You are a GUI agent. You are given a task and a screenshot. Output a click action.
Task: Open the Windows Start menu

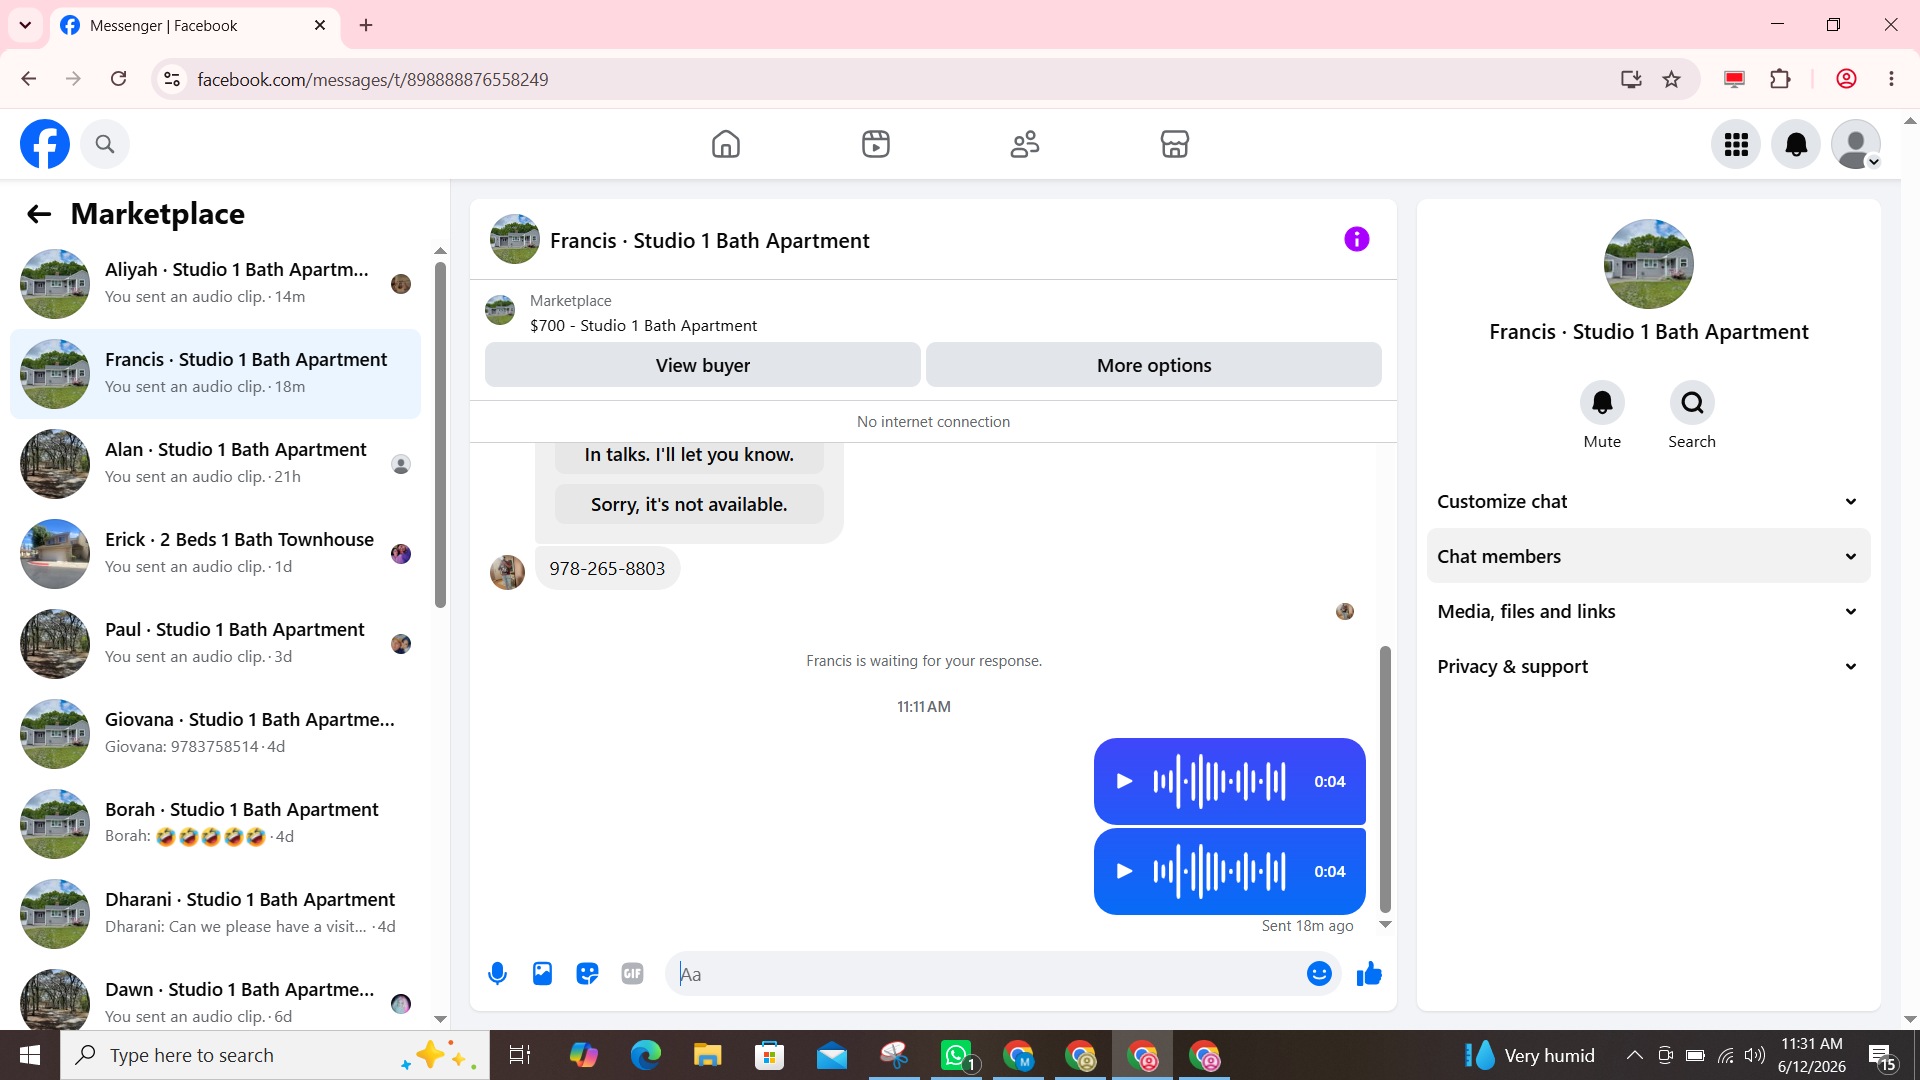pyautogui.click(x=30, y=1055)
